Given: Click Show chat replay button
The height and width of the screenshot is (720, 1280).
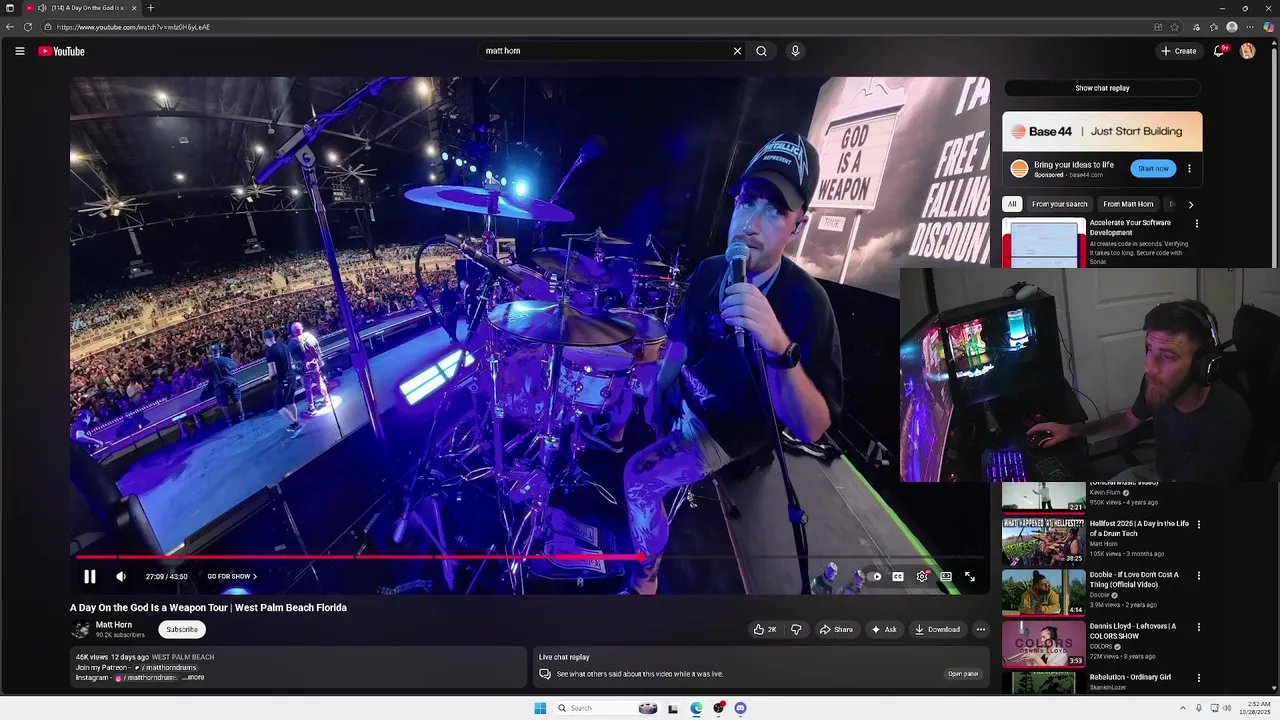Looking at the screenshot, I should coord(1102,88).
